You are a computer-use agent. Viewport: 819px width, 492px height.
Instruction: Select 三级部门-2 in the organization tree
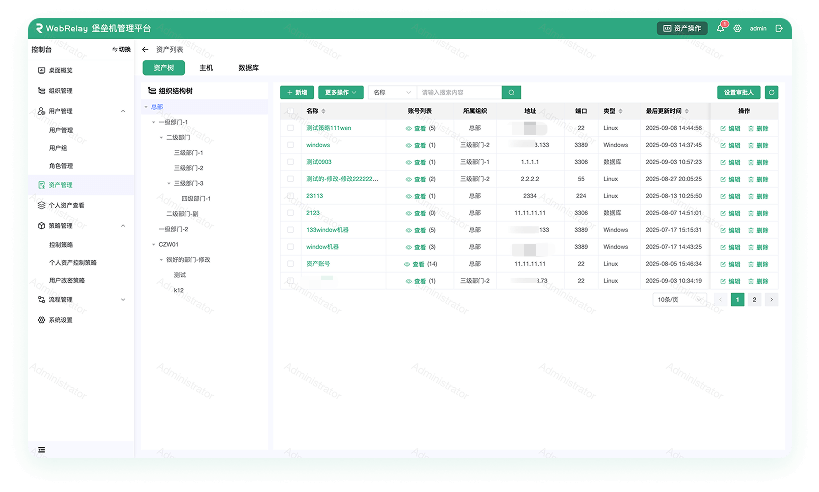(189, 168)
